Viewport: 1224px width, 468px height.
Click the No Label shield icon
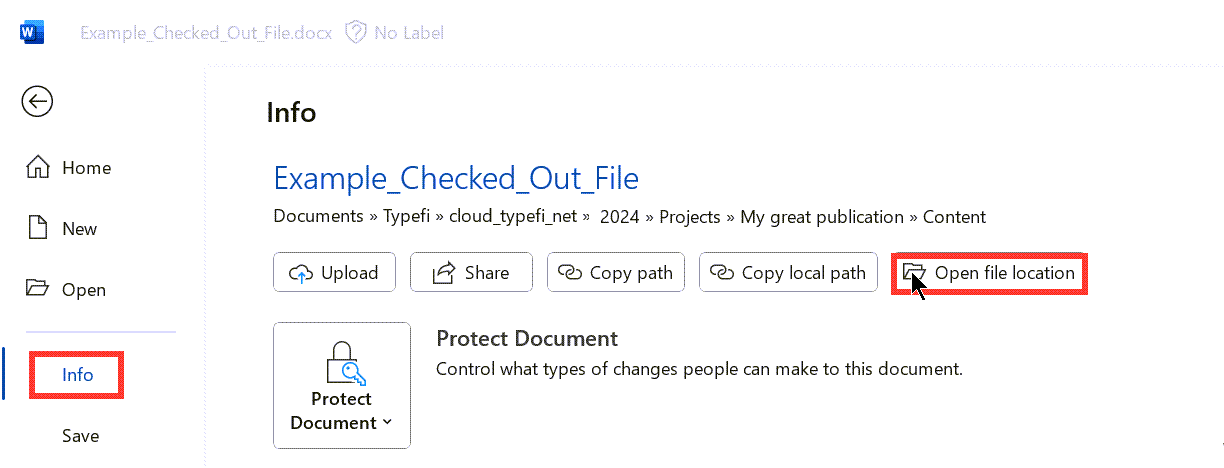pyautogui.click(x=355, y=32)
